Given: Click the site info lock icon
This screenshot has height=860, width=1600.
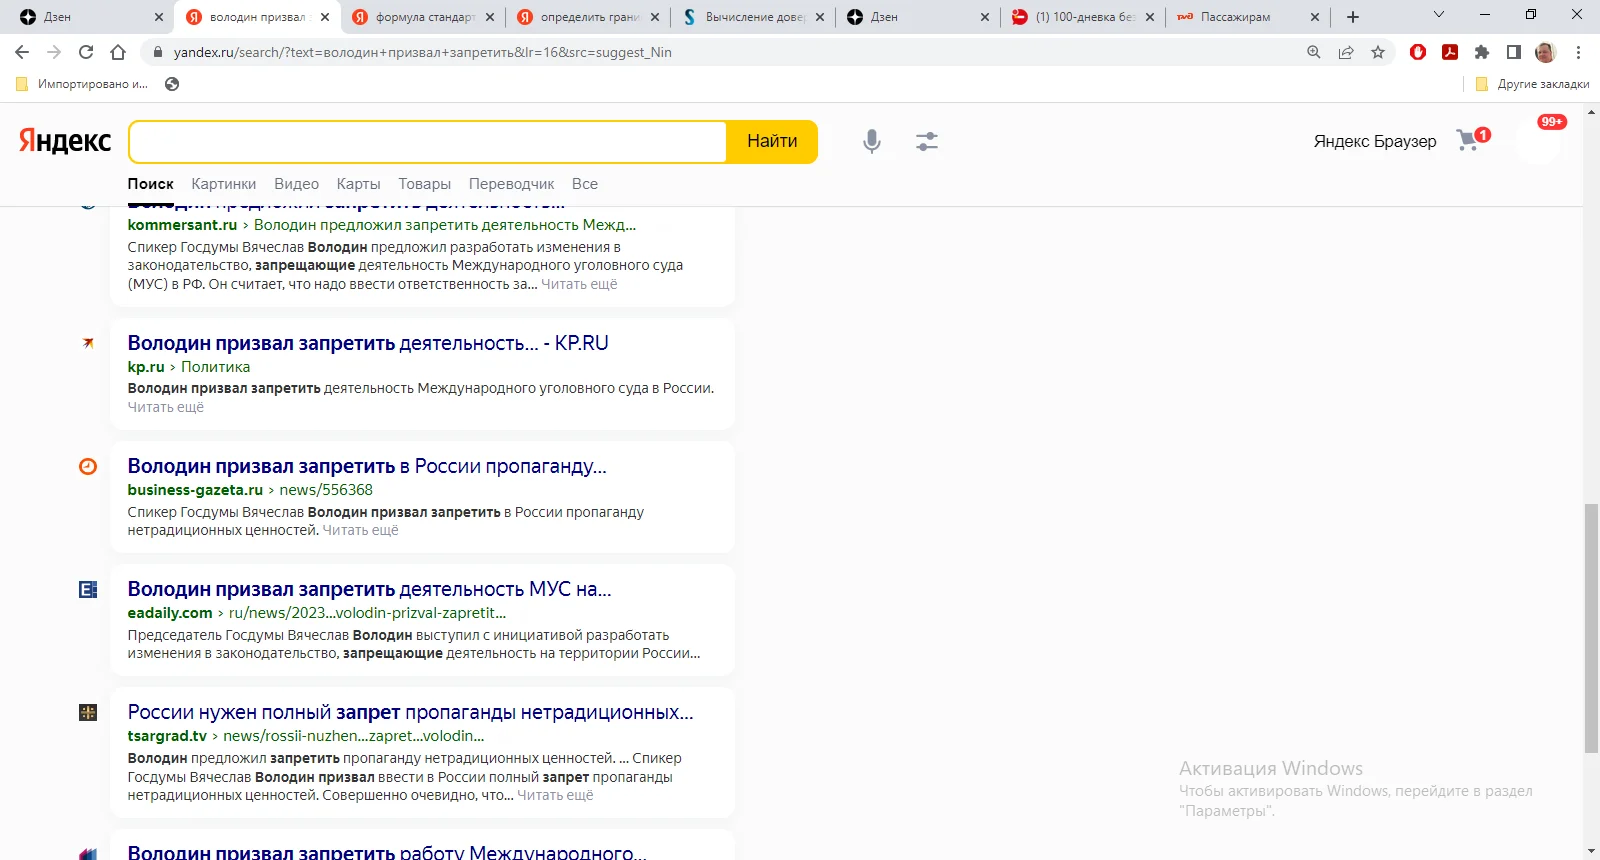Looking at the screenshot, I should pos(157,52).
